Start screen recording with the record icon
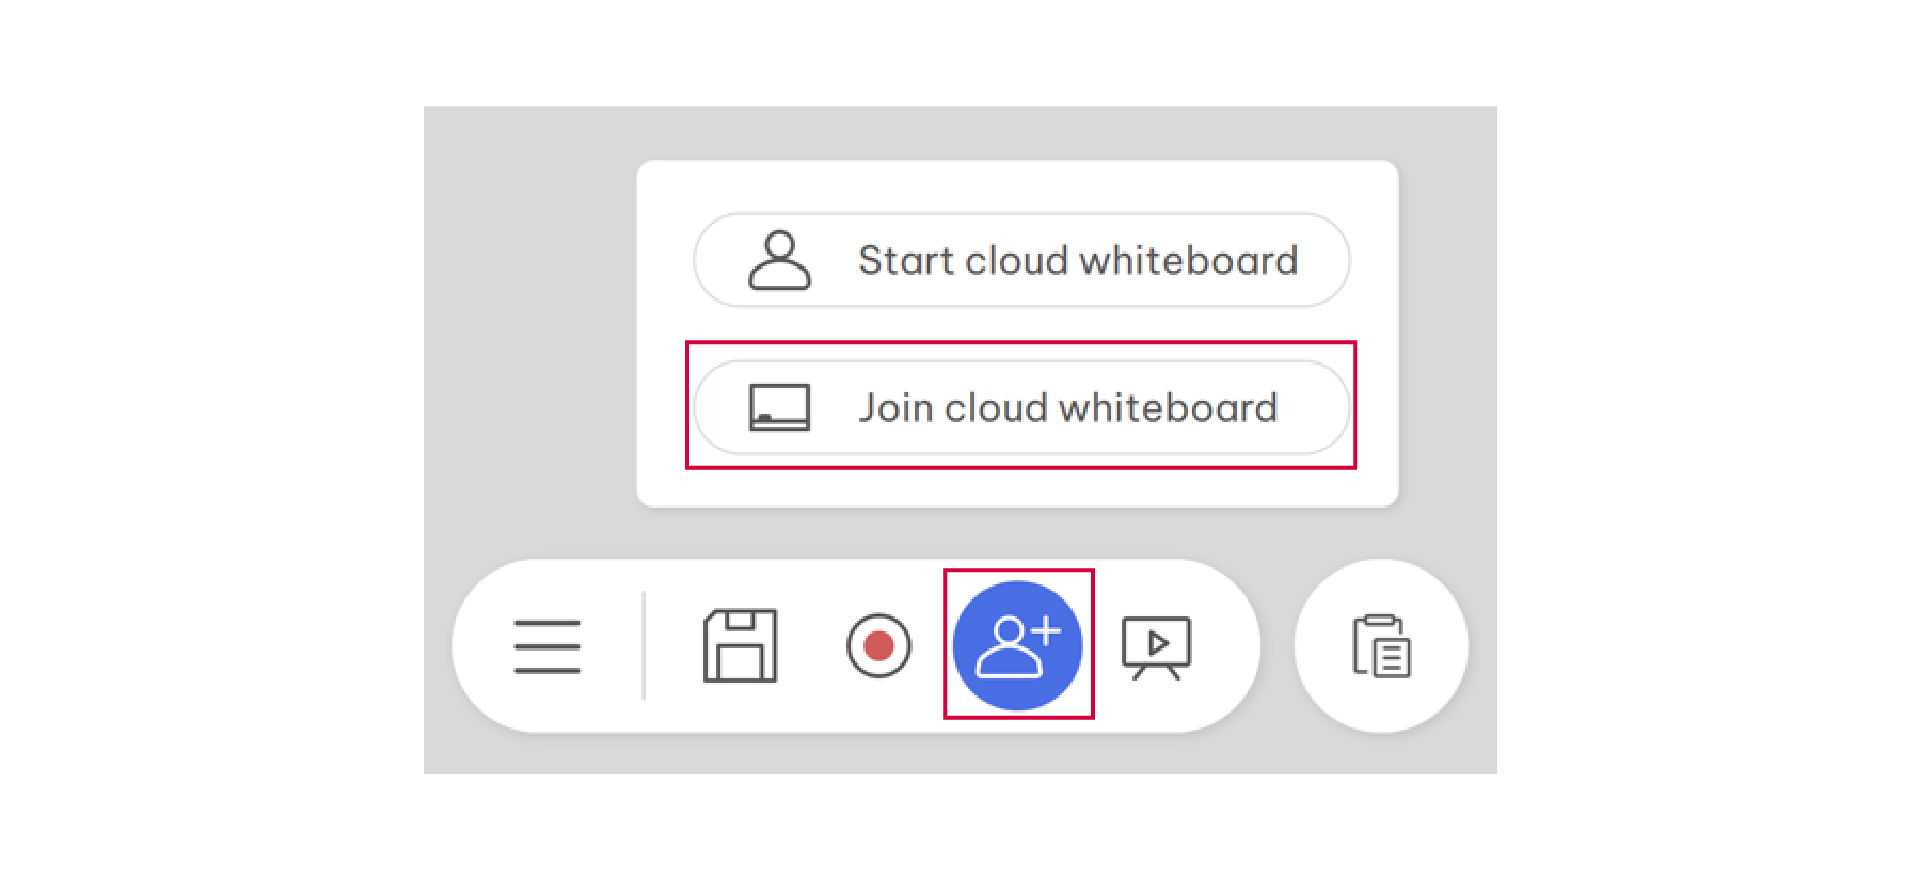Viewport: 1921px width, 875px height. (878, 646)
